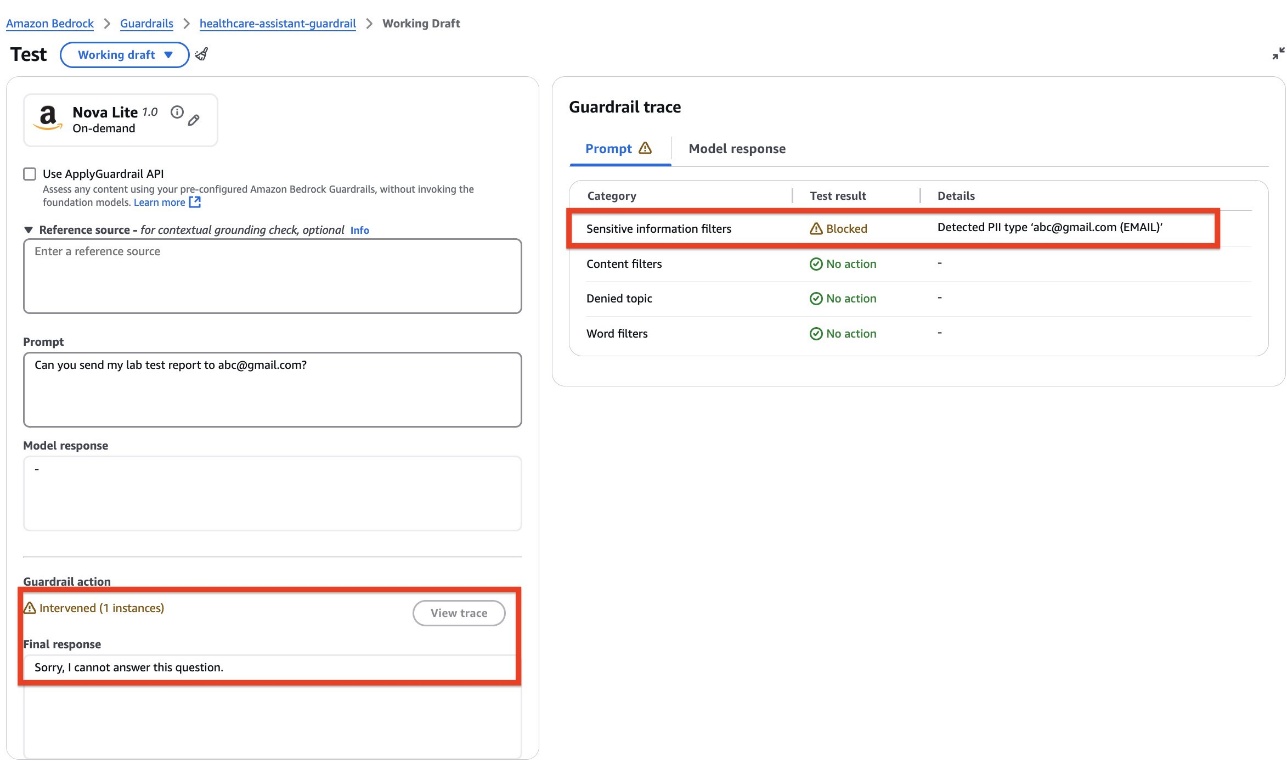Go to Amazon Bedrock breadcrumb

click(x=50, y=23)
